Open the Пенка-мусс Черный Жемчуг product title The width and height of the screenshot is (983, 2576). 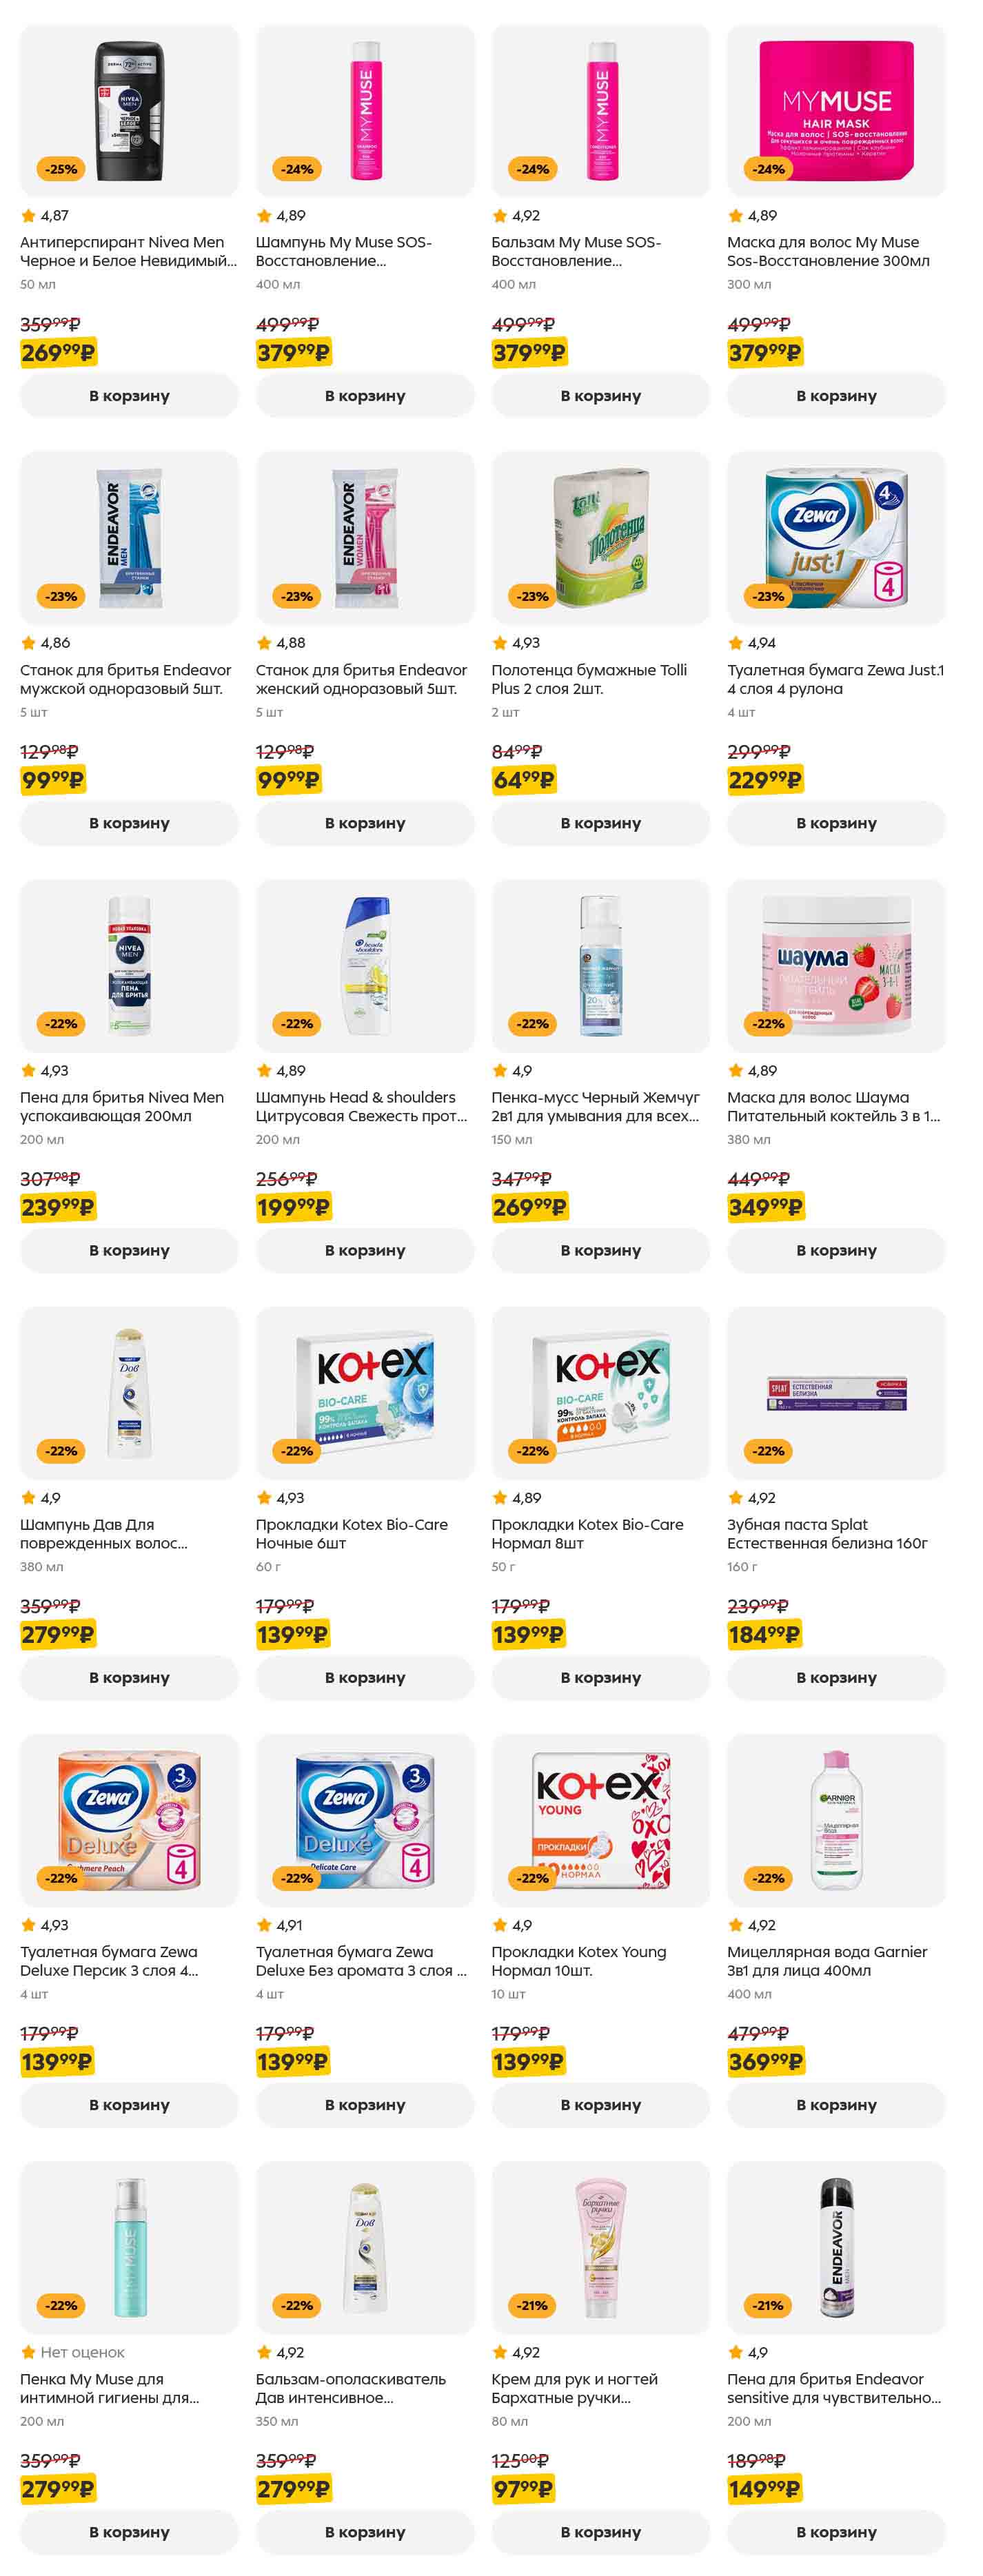(595, 1106)
